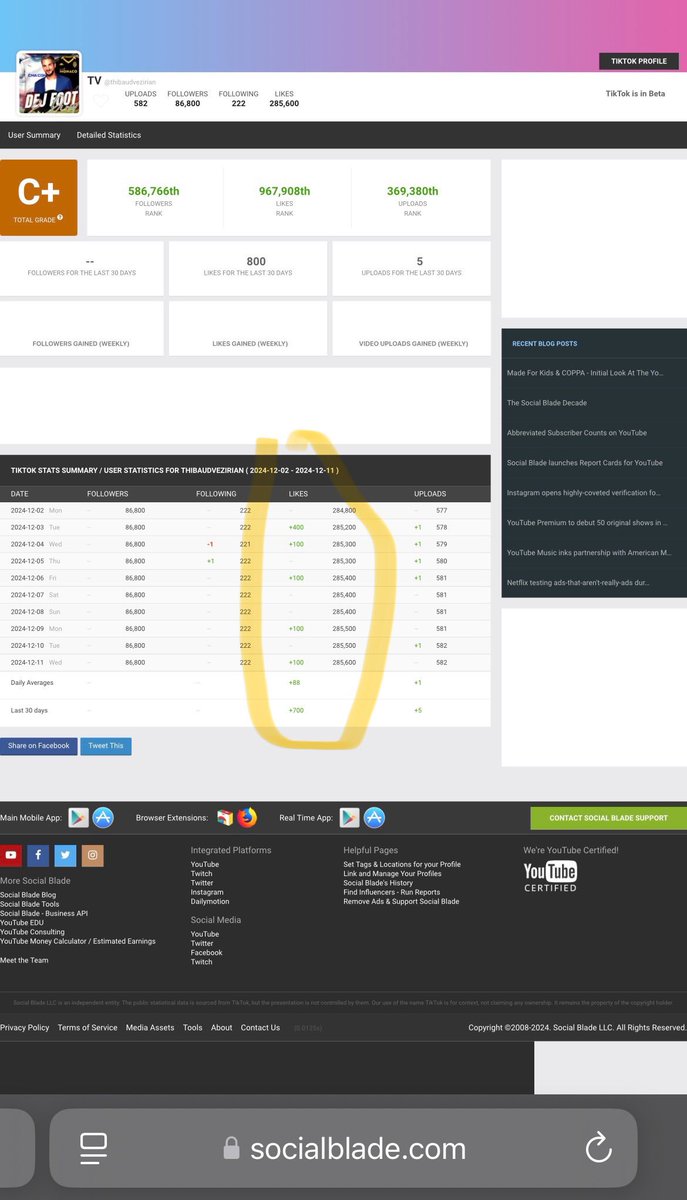Tap the Safari reload icon

(598, 1148)
